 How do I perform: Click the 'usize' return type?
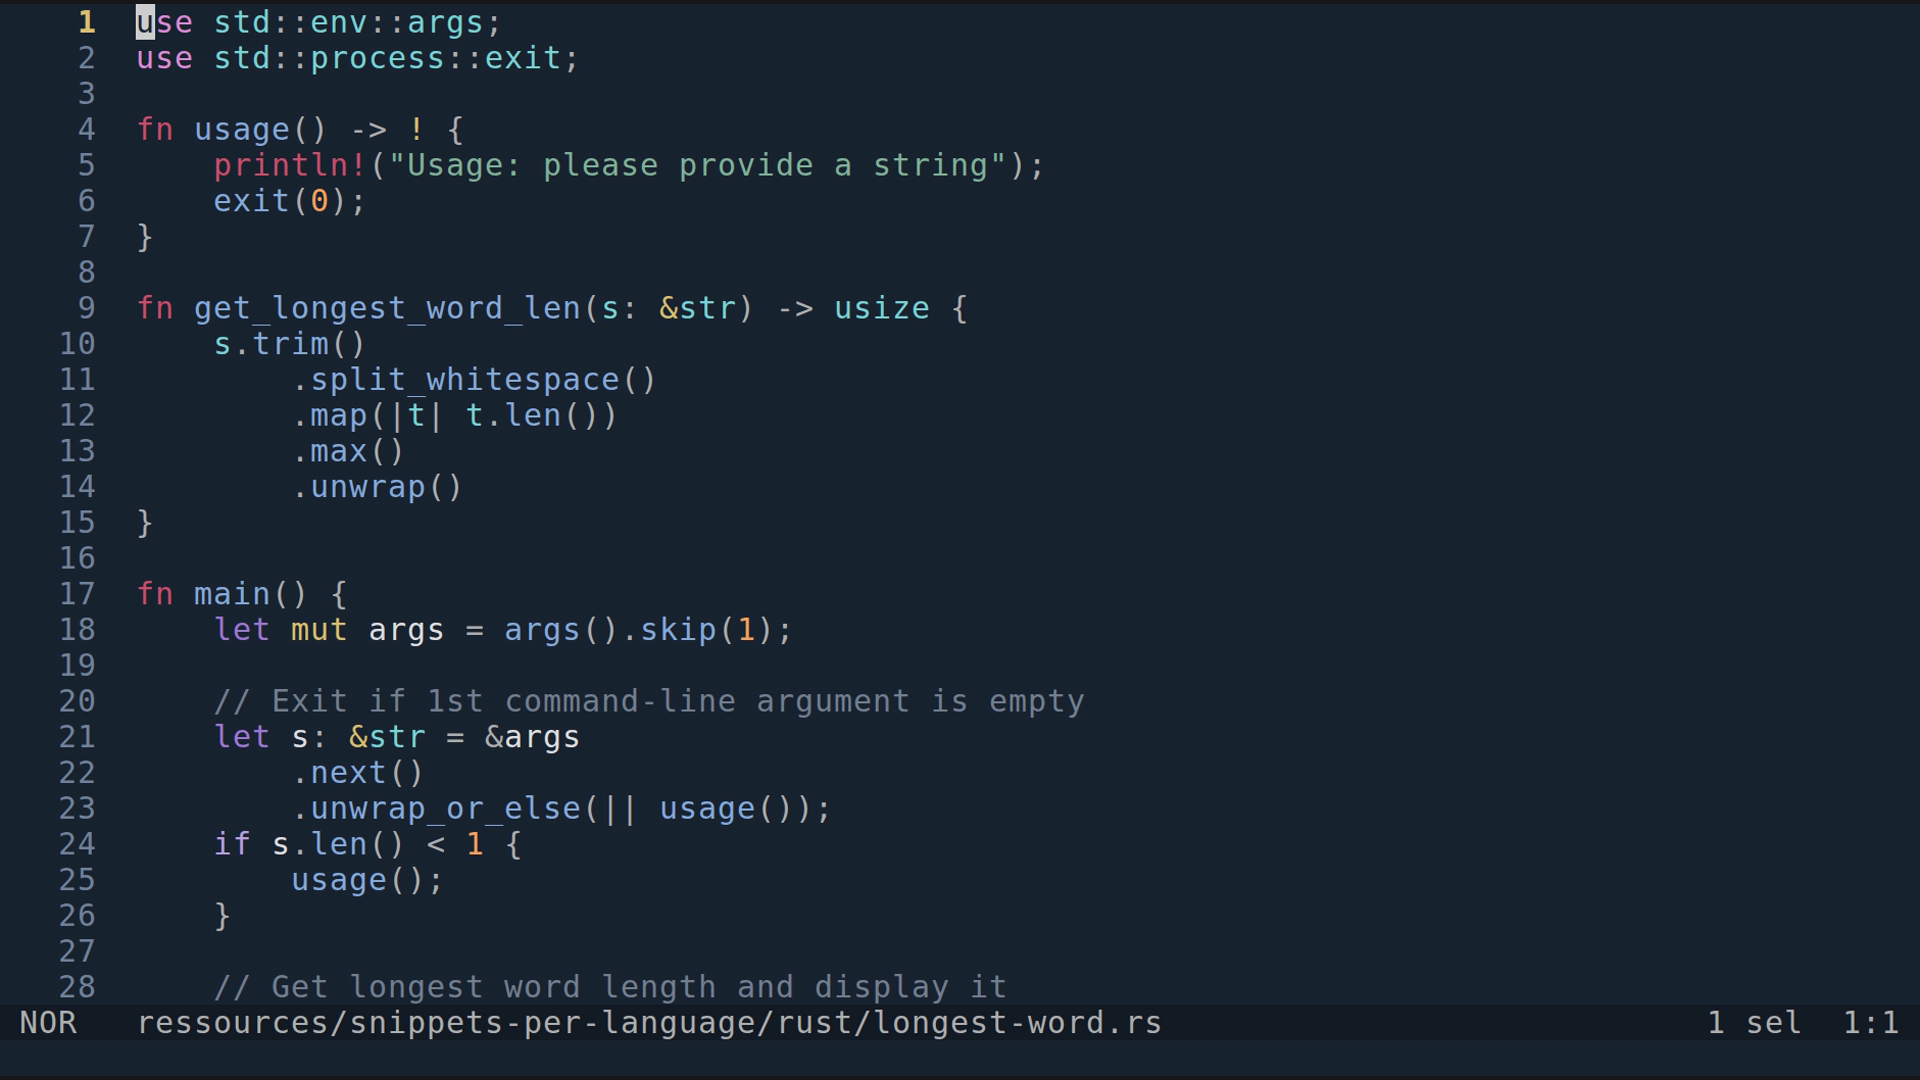pos(881,308)
